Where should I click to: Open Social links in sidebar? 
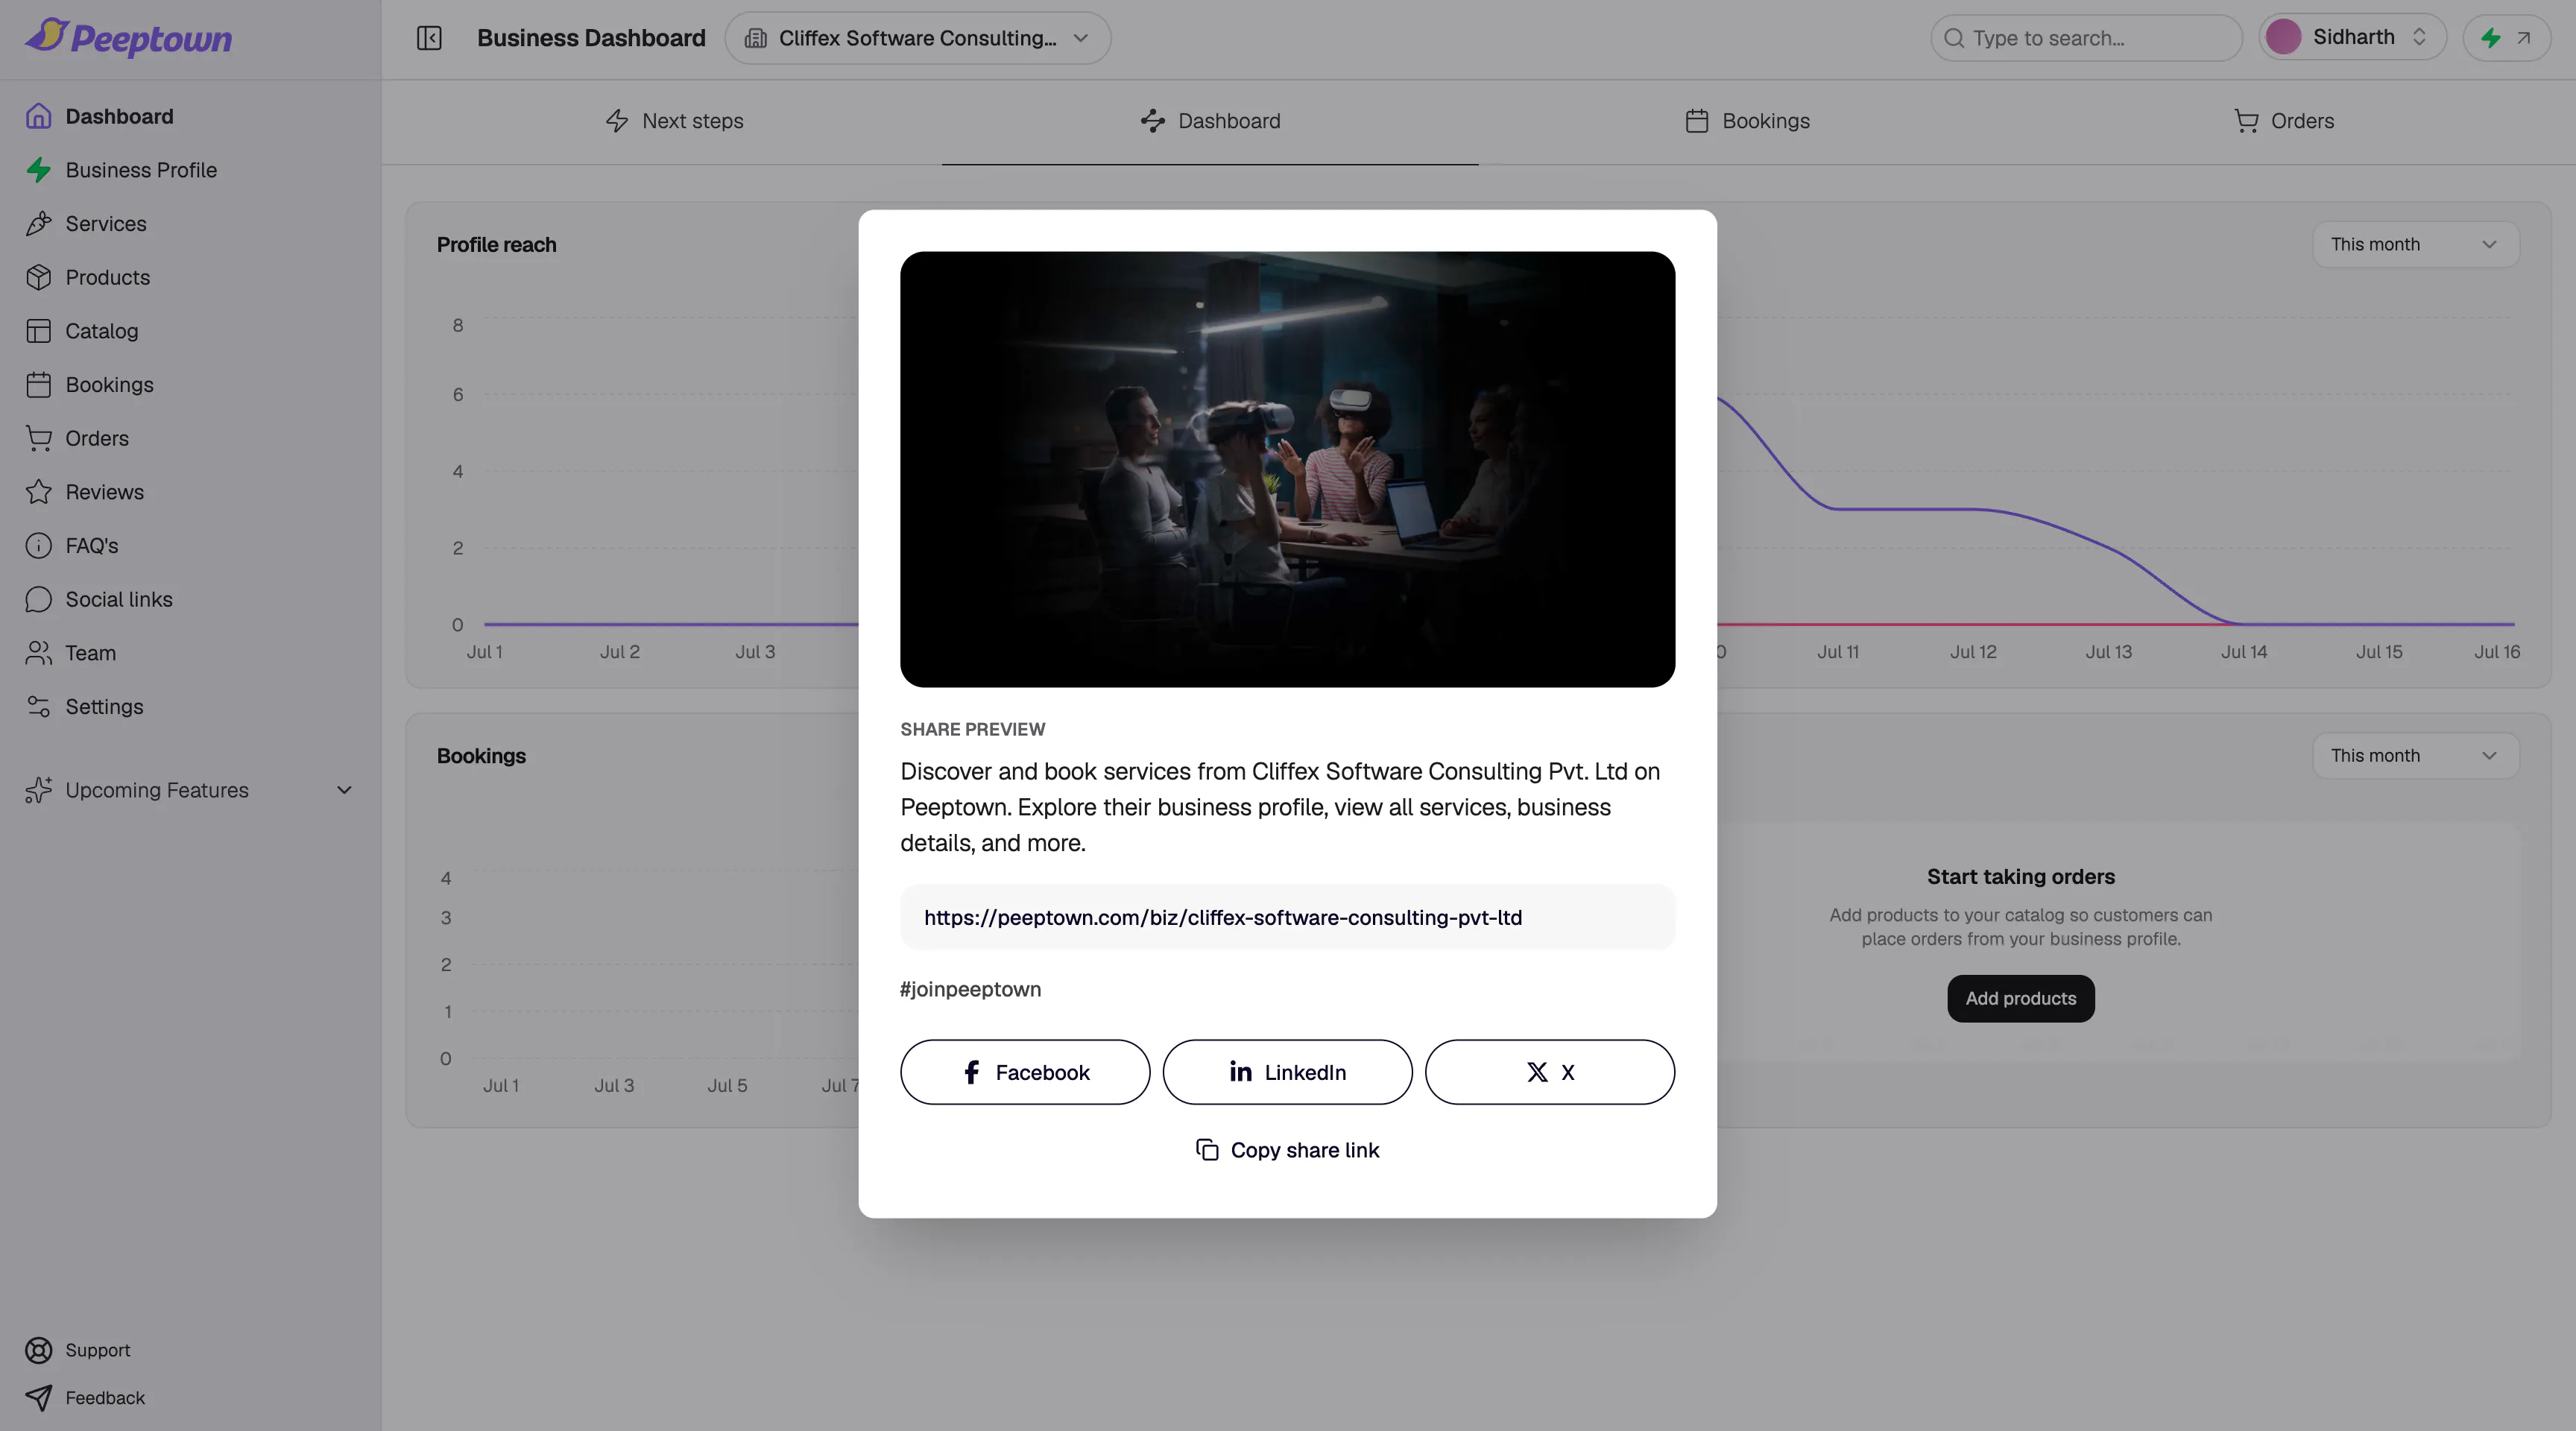pyautogui.click(x=99, y=599)
